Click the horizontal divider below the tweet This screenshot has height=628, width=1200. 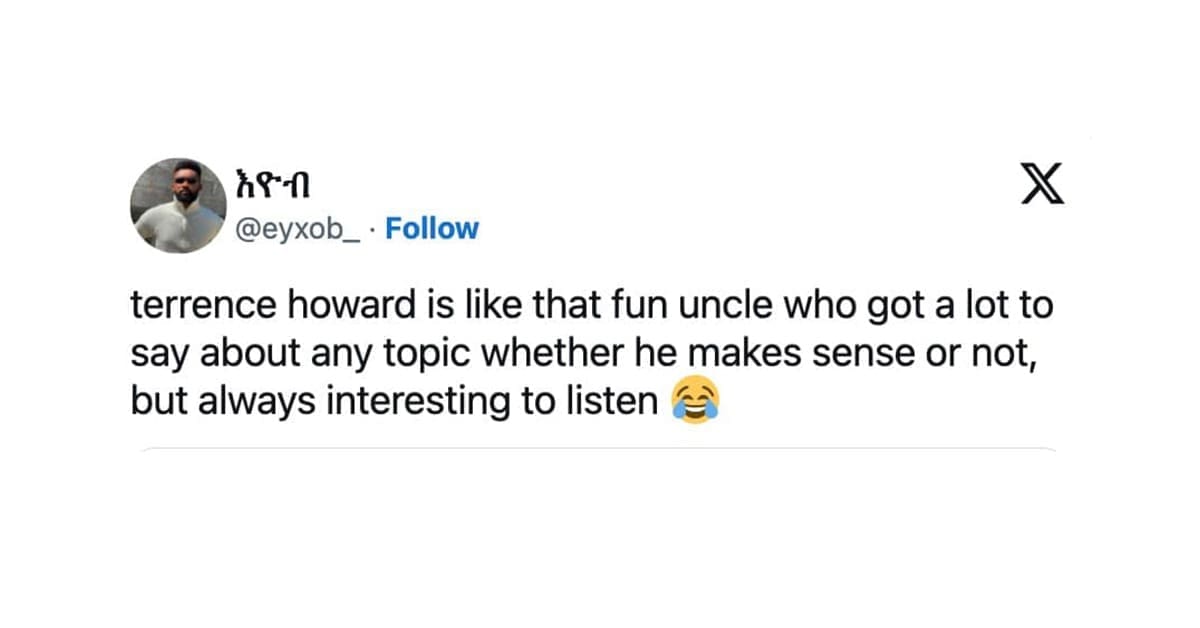pyautogui.click(x=600, y=449)
